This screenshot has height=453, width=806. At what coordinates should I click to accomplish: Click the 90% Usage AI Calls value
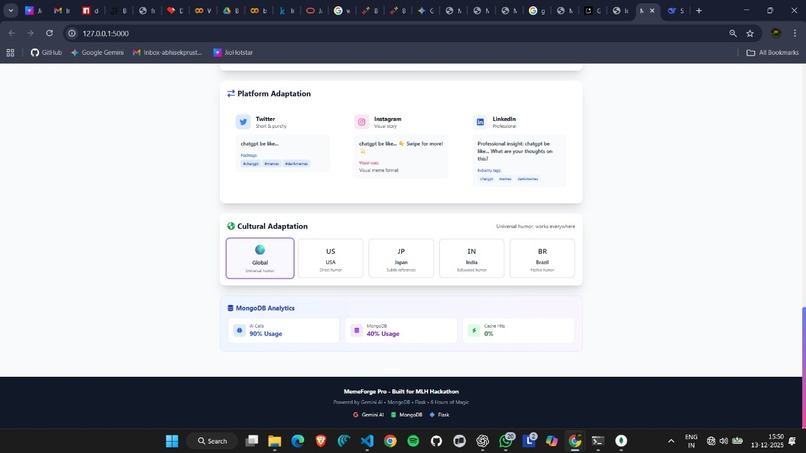pyautogui.click(x=266, y=334)
